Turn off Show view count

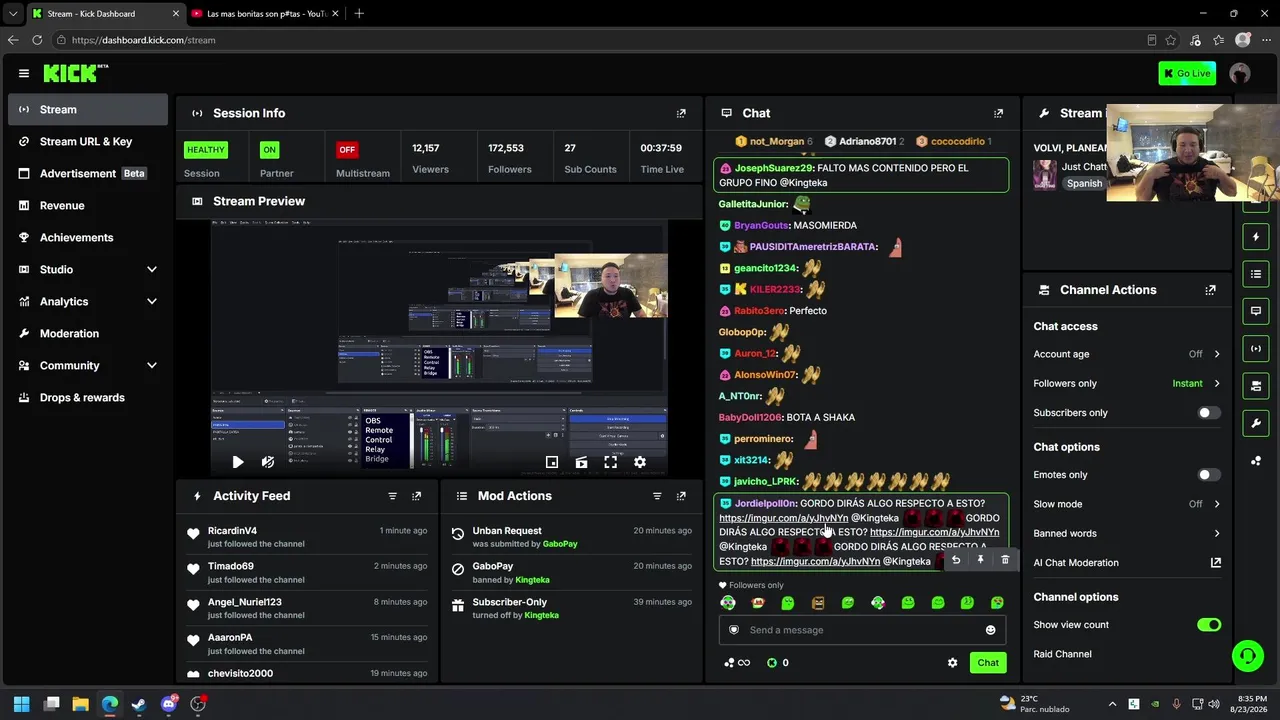point(1209,625)
